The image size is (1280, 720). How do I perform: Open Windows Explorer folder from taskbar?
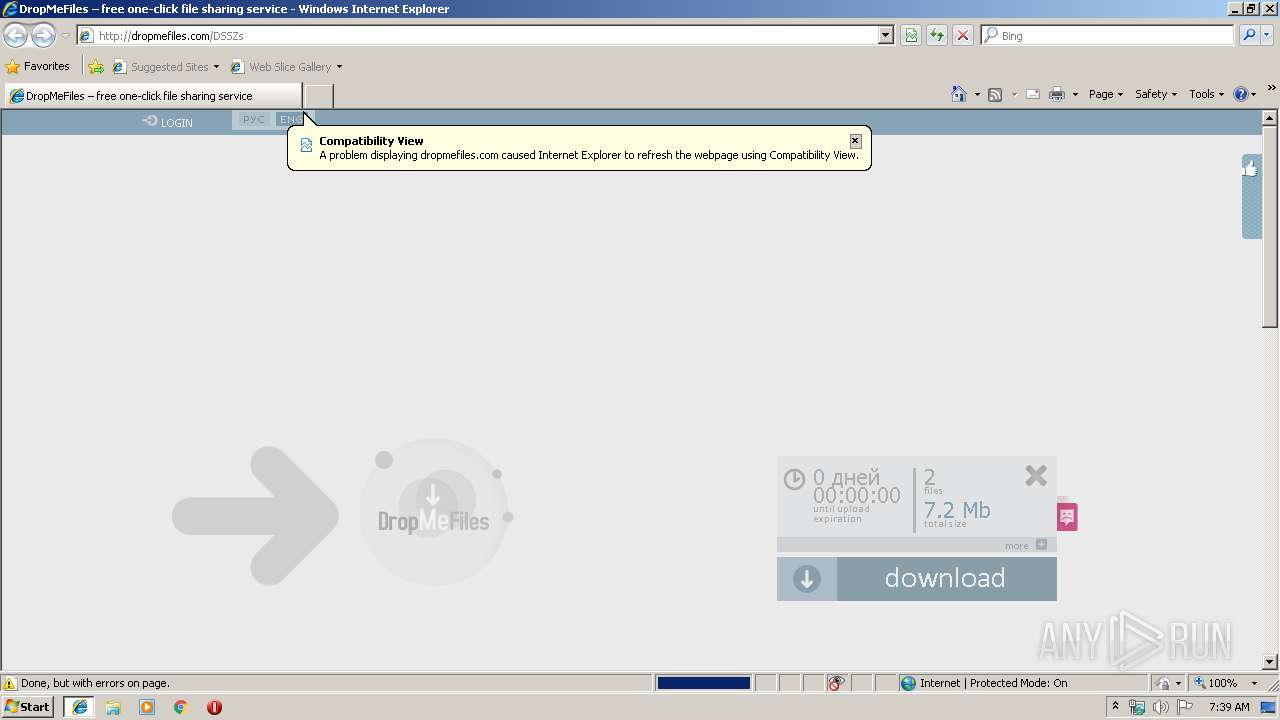113,707
